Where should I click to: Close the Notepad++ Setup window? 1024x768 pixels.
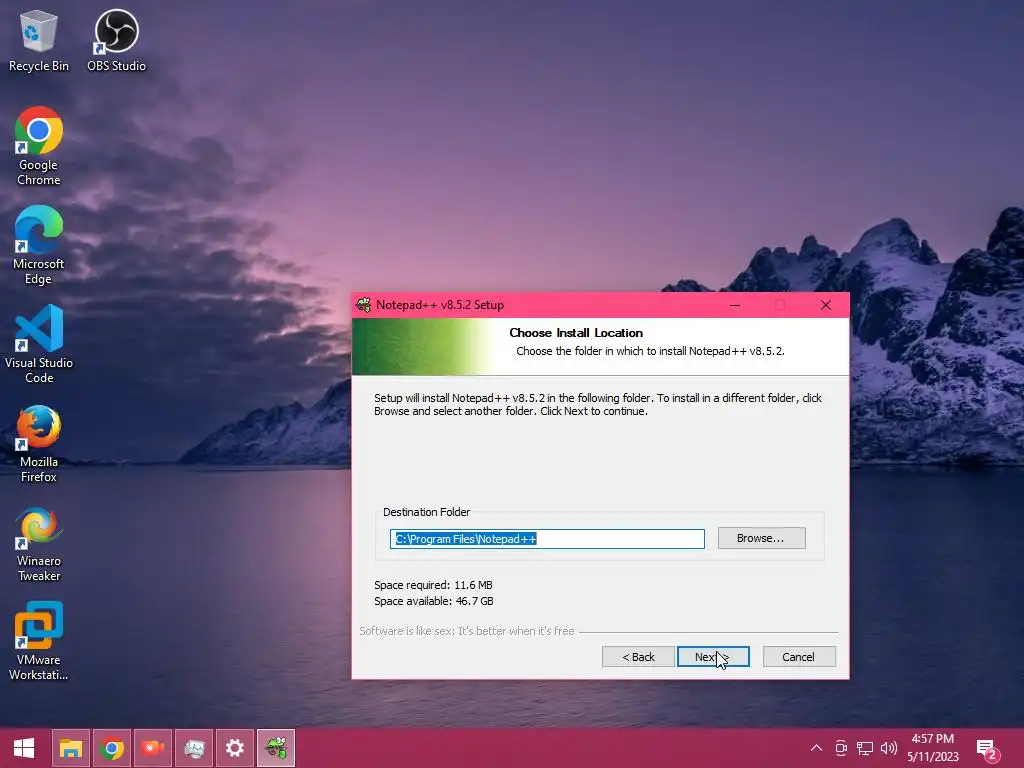pos(826,305)
